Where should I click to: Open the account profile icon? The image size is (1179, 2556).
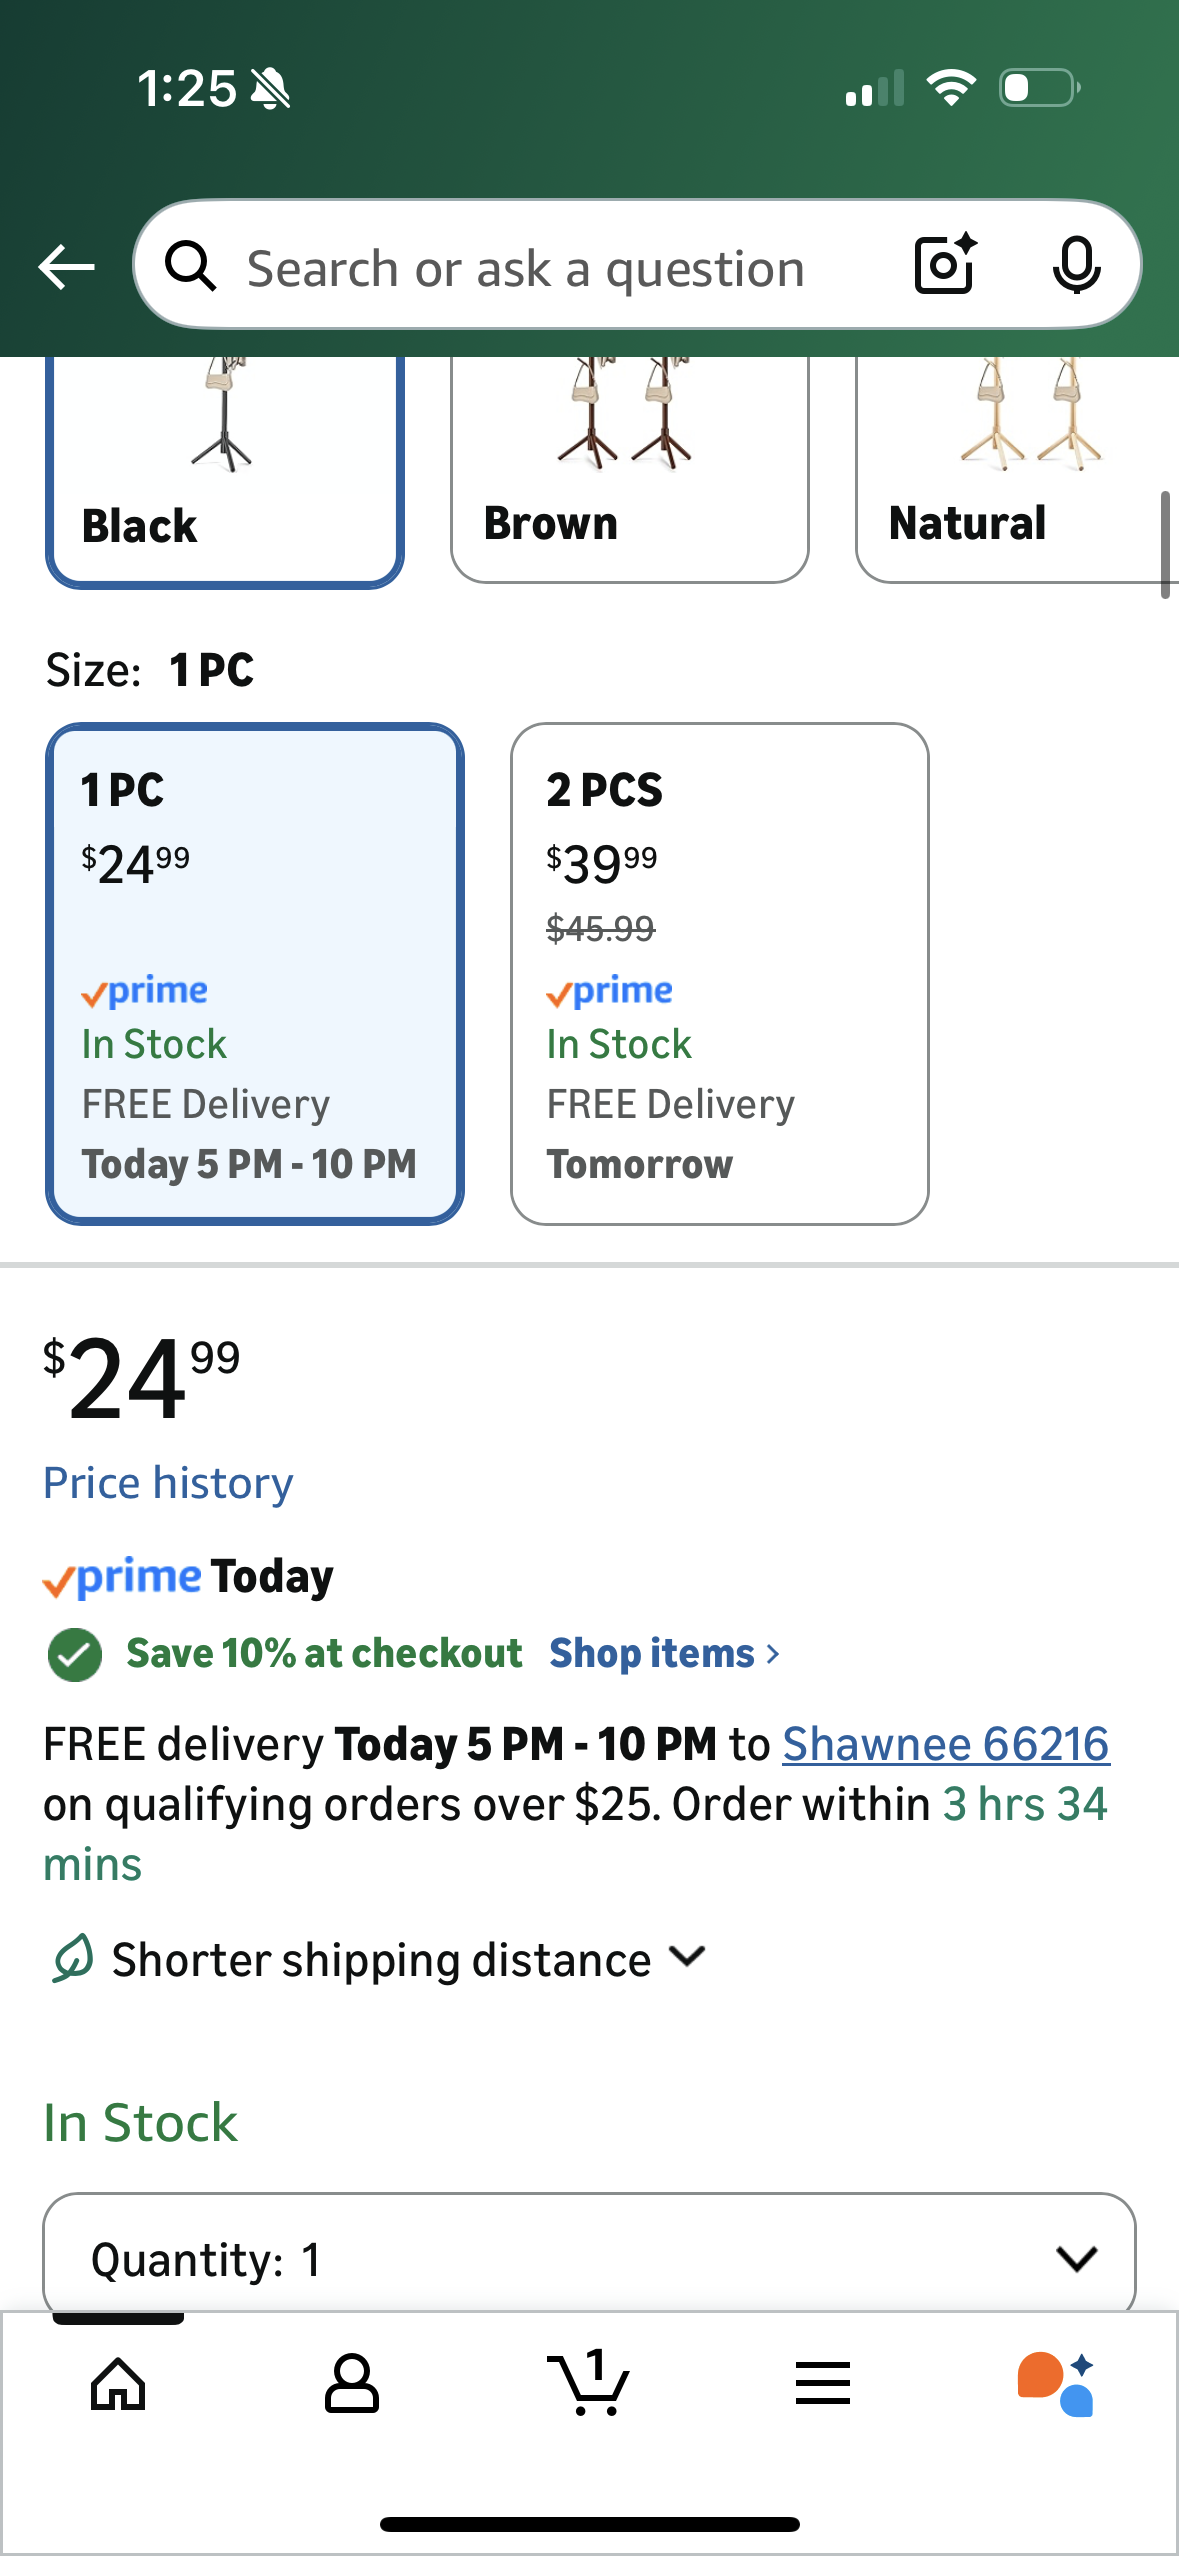[x=352, y=2384]
